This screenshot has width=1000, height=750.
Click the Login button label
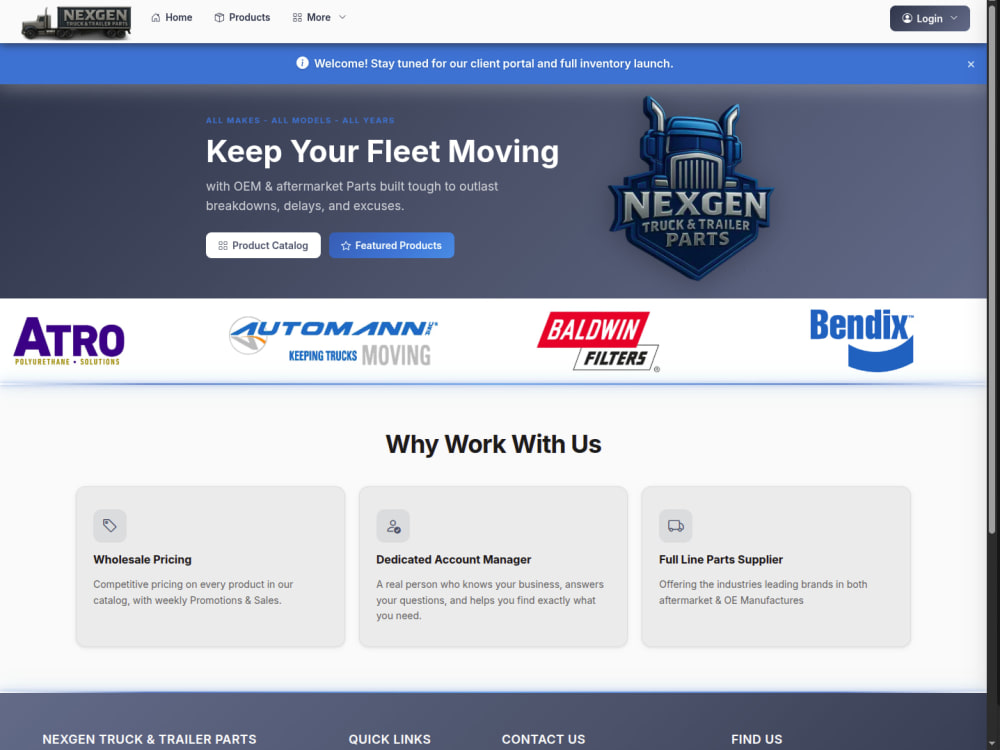pyautogui.click(x=929, y=18)
